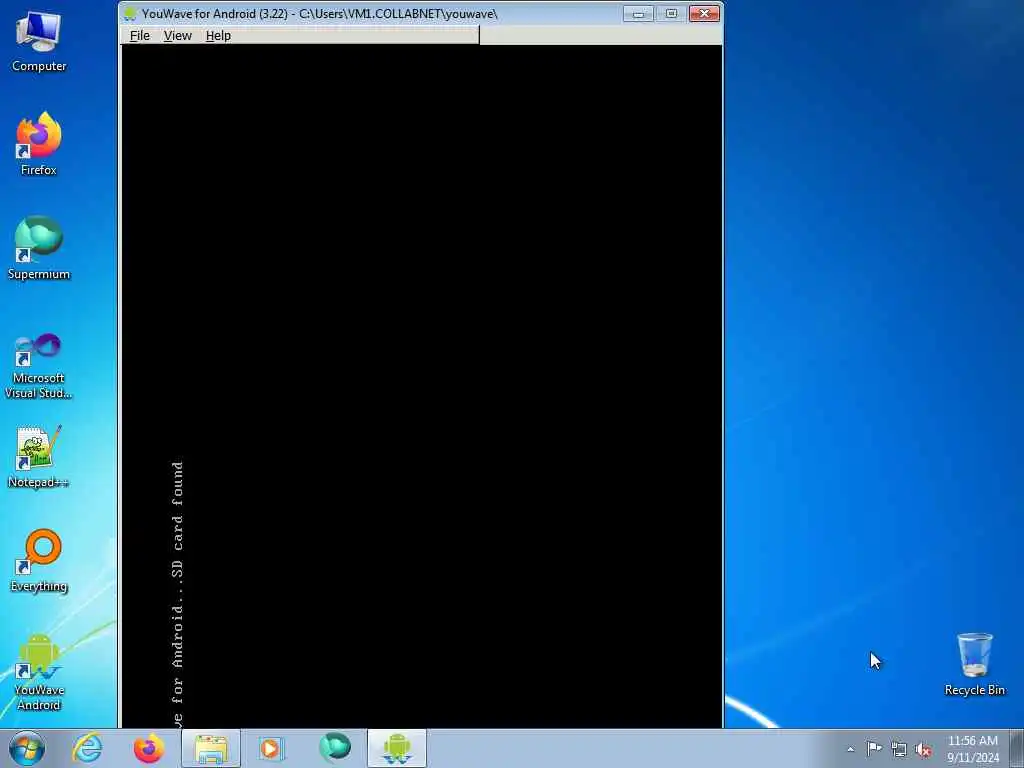This screenshot has width=1024, height=768.
Task: Close the YouWave for Android window
Action: coord(704,14)
